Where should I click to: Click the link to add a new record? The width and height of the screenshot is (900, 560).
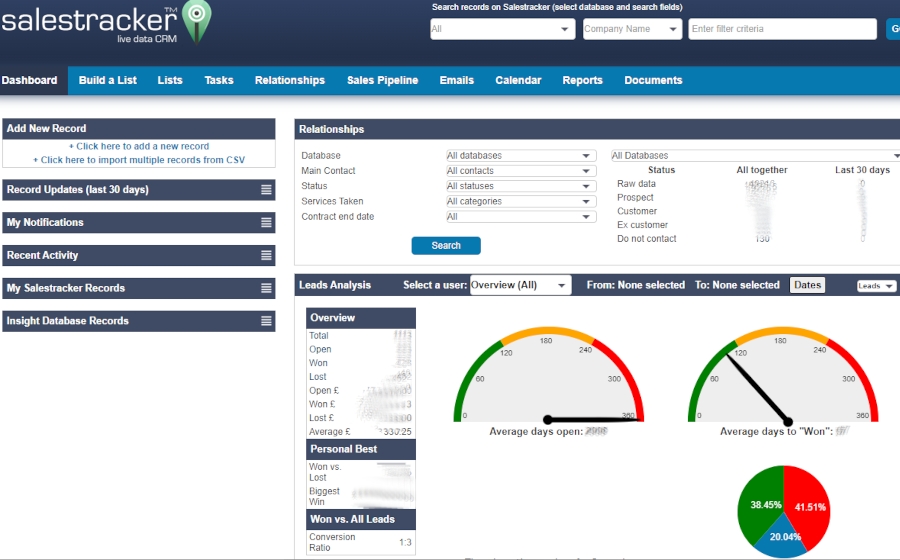[x=139, y=146]
